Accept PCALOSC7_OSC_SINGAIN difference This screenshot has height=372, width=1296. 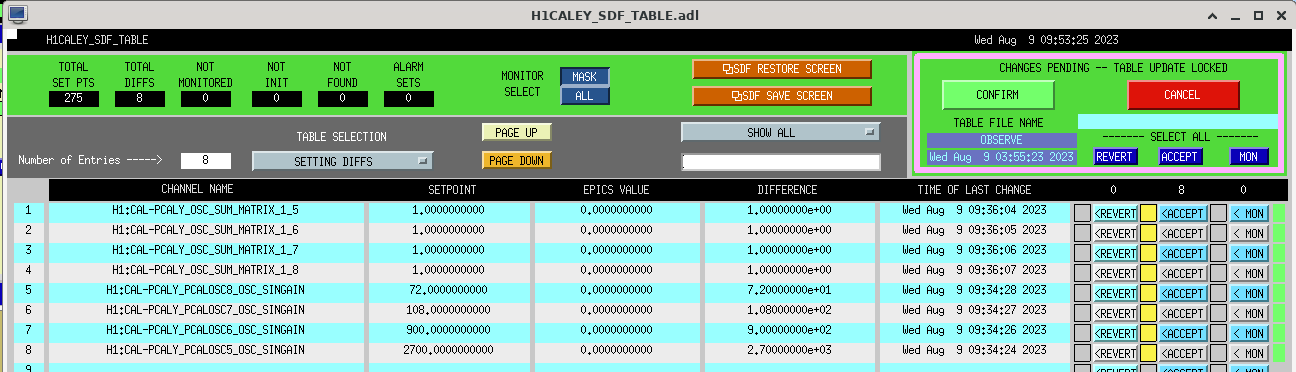tap(1182, 312)
